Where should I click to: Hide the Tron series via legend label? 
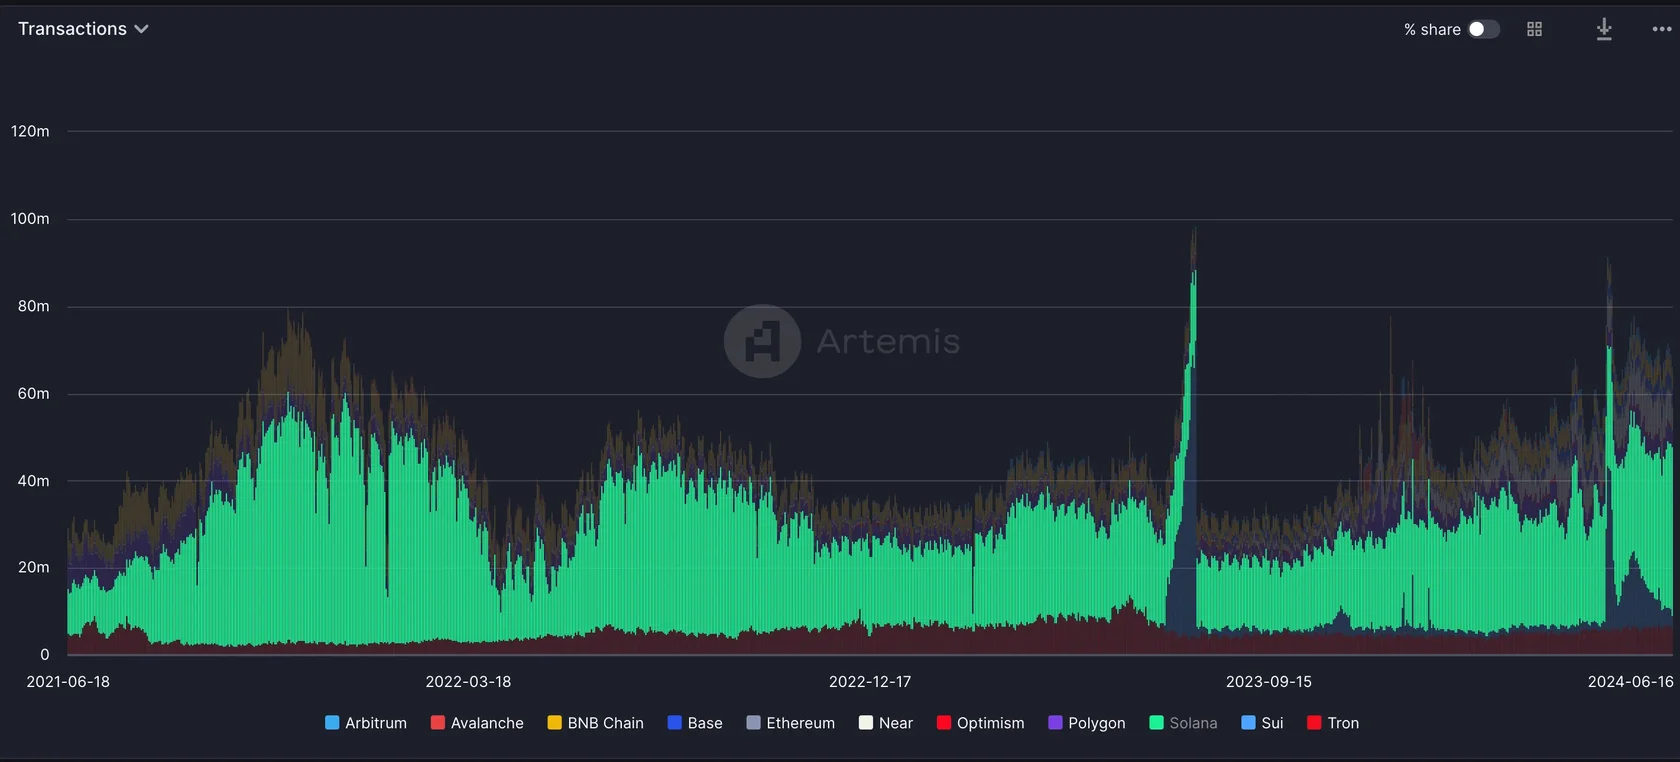tap(1343, 723)
